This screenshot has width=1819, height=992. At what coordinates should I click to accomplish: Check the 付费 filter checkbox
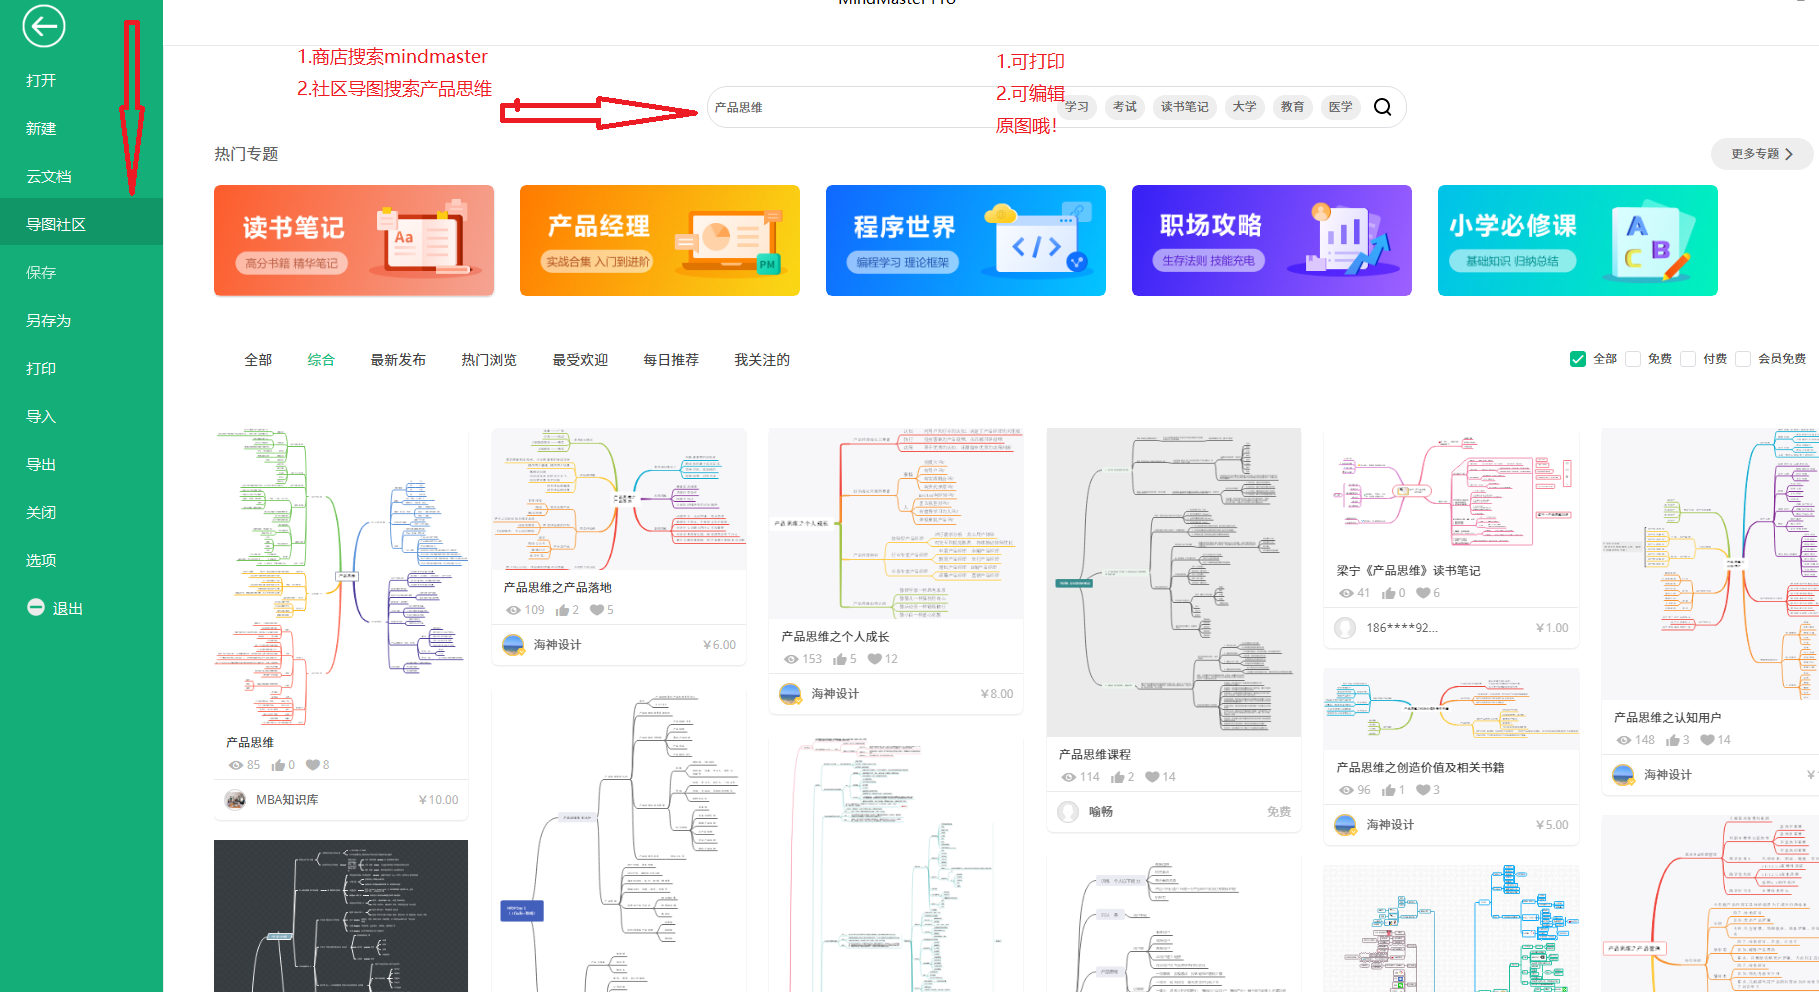pos(1688,359)
